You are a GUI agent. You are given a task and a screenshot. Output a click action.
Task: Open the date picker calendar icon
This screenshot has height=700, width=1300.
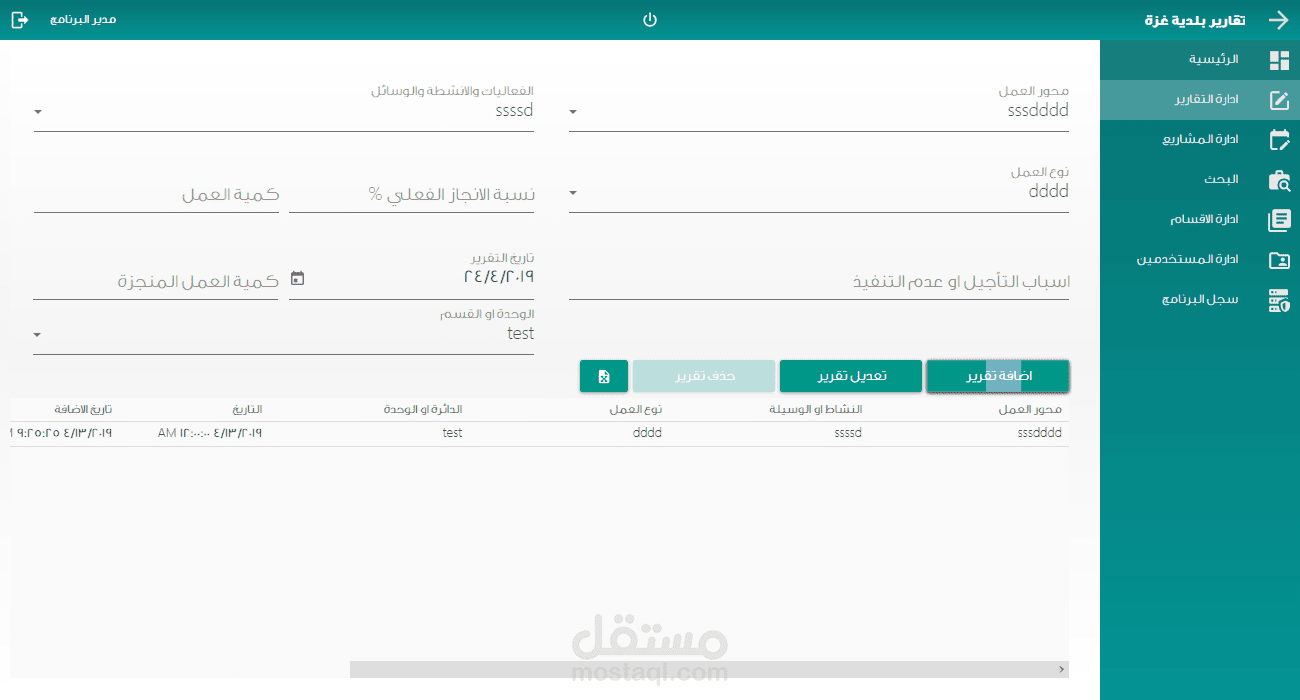297,279
